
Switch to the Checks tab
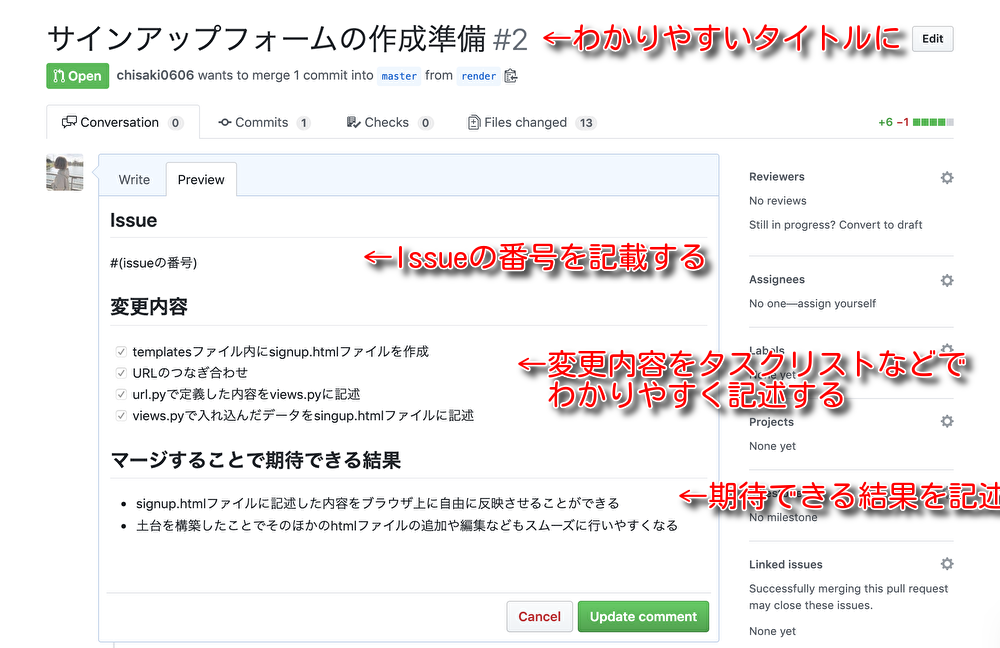point(390,122)
